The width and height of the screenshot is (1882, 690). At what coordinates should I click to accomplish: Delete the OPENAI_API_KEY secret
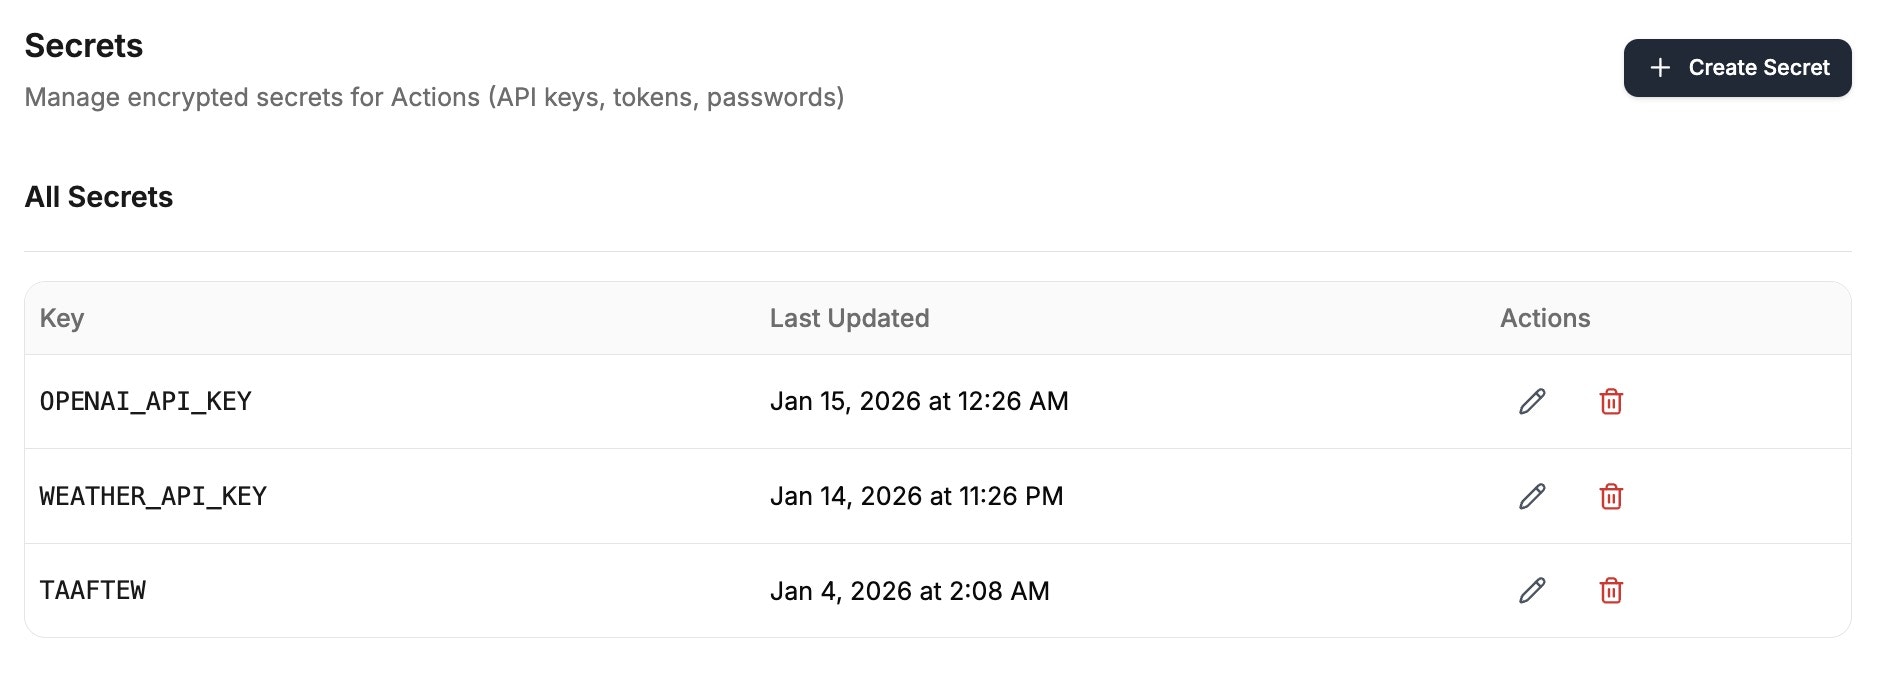click(x=1611, y=401)
